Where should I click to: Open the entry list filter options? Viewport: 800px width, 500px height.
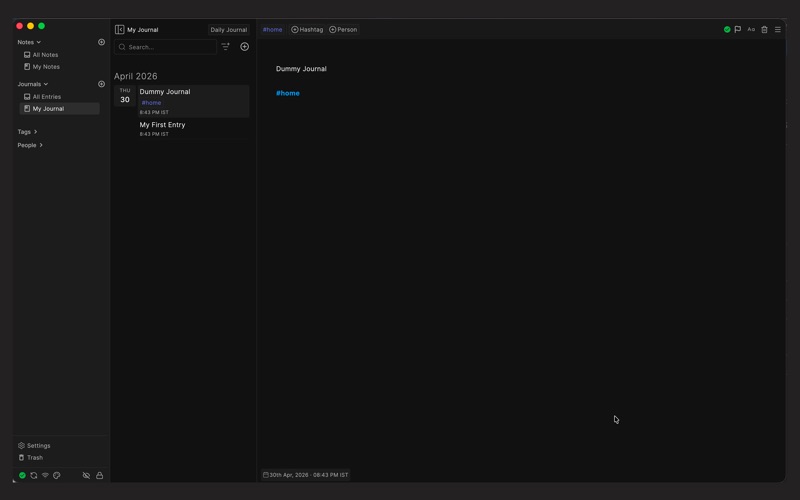226,46
